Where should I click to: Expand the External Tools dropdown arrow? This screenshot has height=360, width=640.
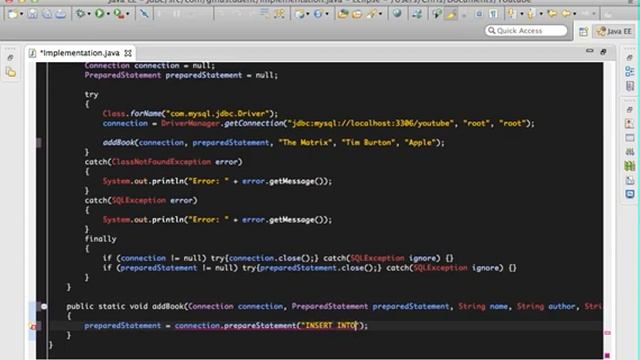click(x=128, y=14)
